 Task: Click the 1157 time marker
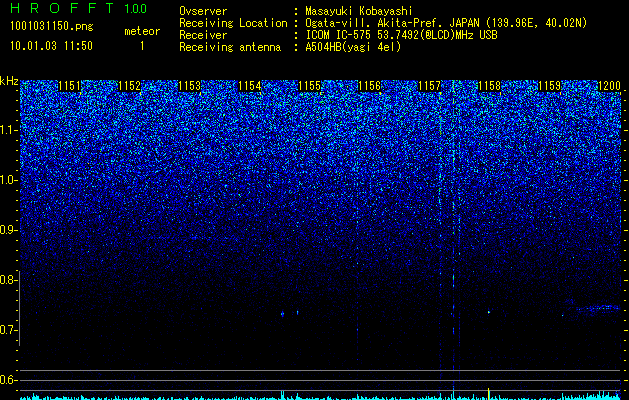coord(429,86)
